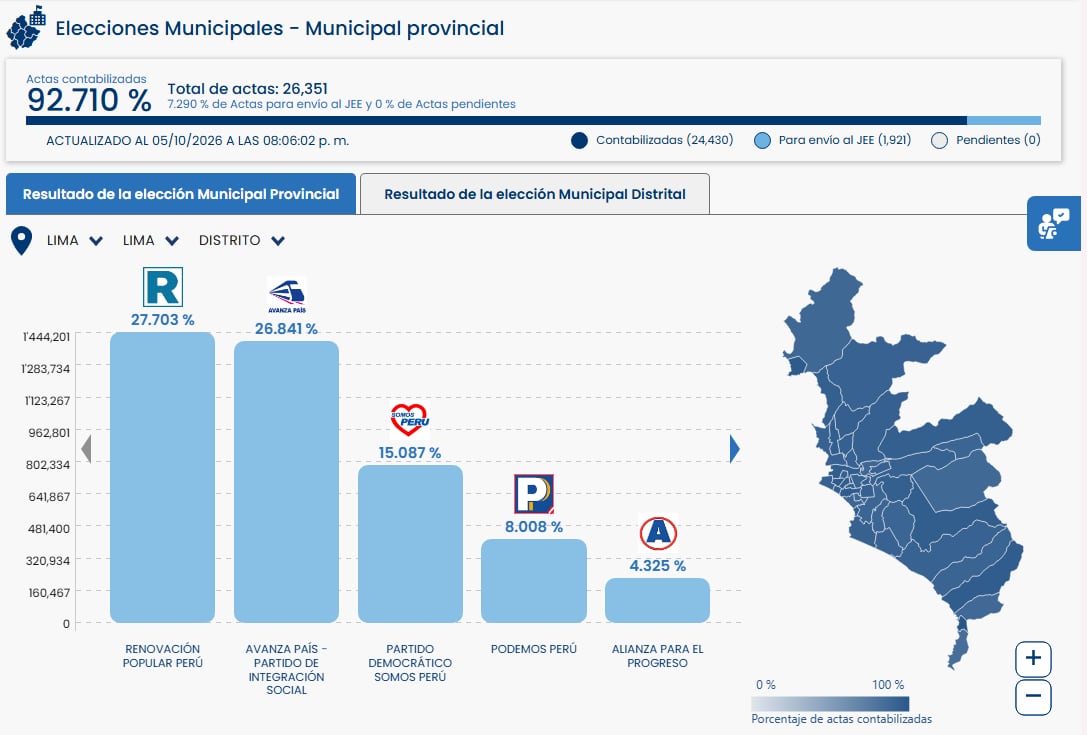This screenshot has width=1087, height=735.
Task: Click the Elecciones Municipales map building icon
Action: point(26,28)
